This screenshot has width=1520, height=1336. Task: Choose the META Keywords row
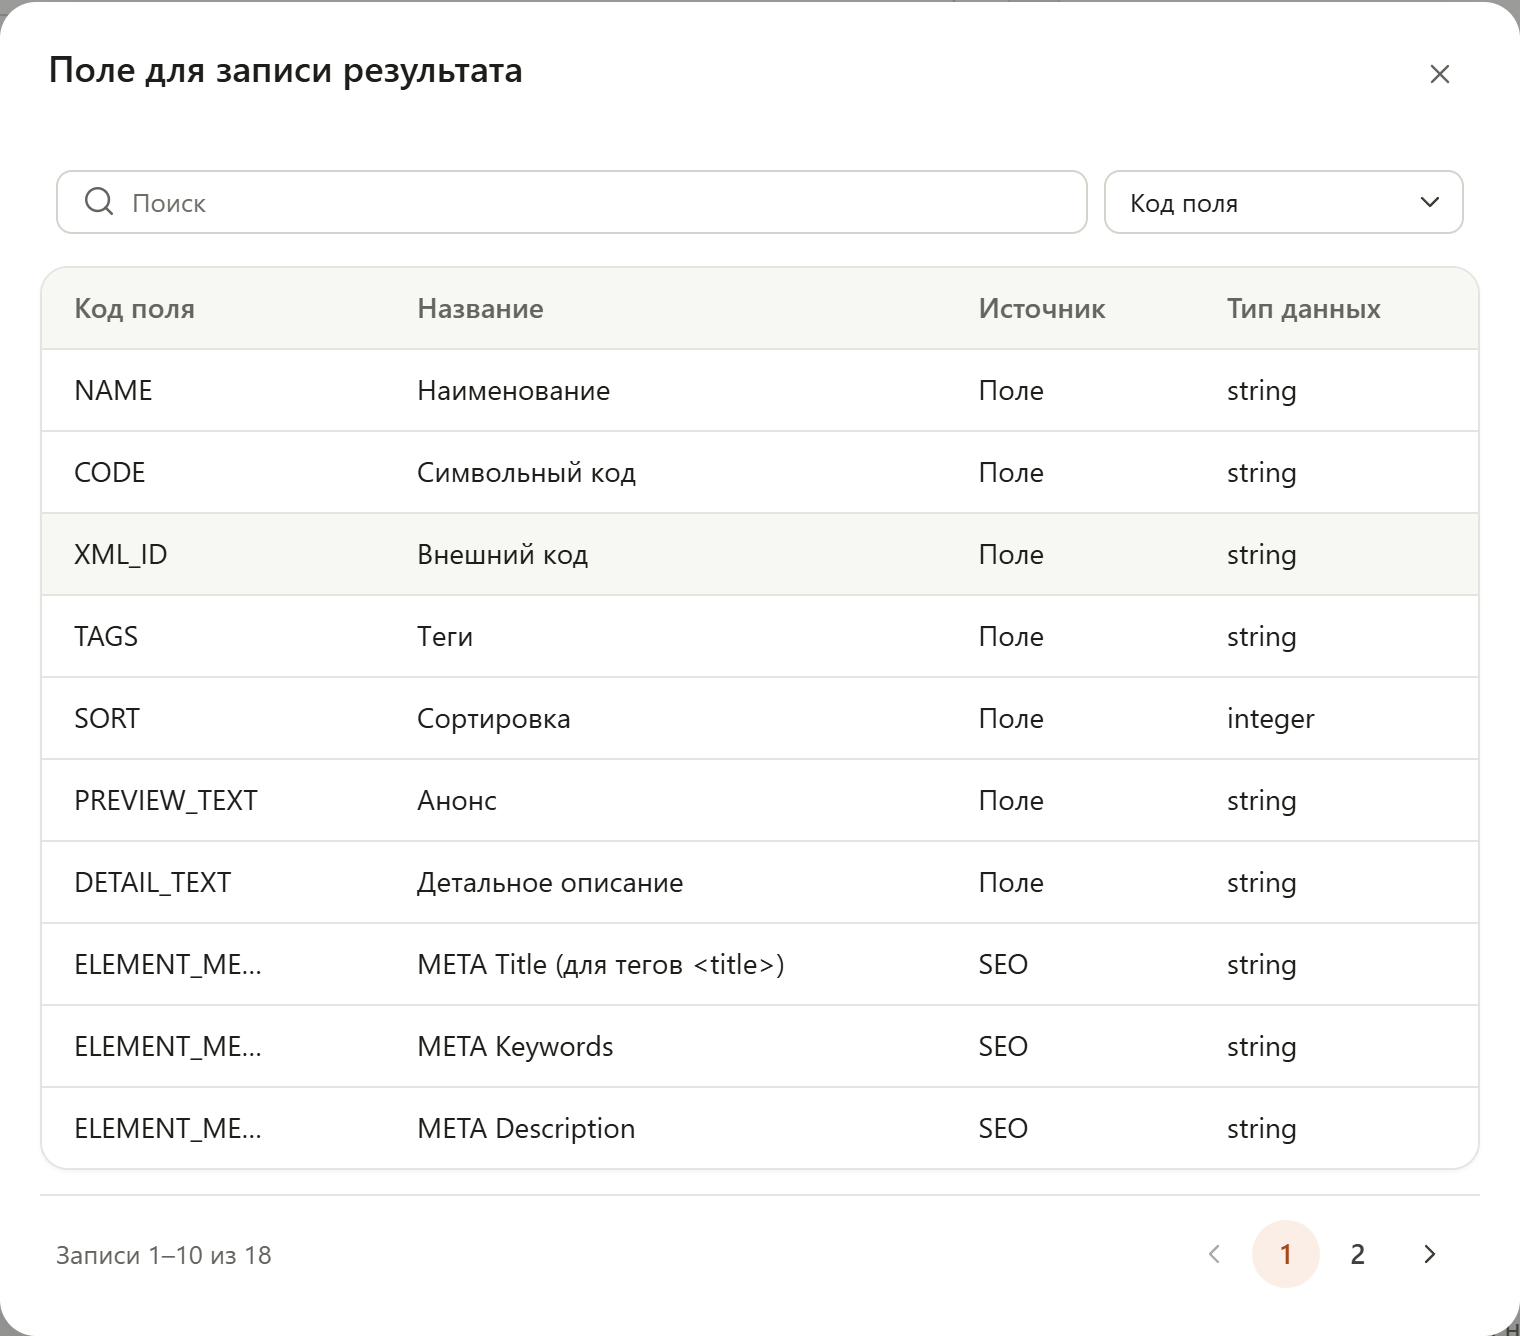(760, 1046)
